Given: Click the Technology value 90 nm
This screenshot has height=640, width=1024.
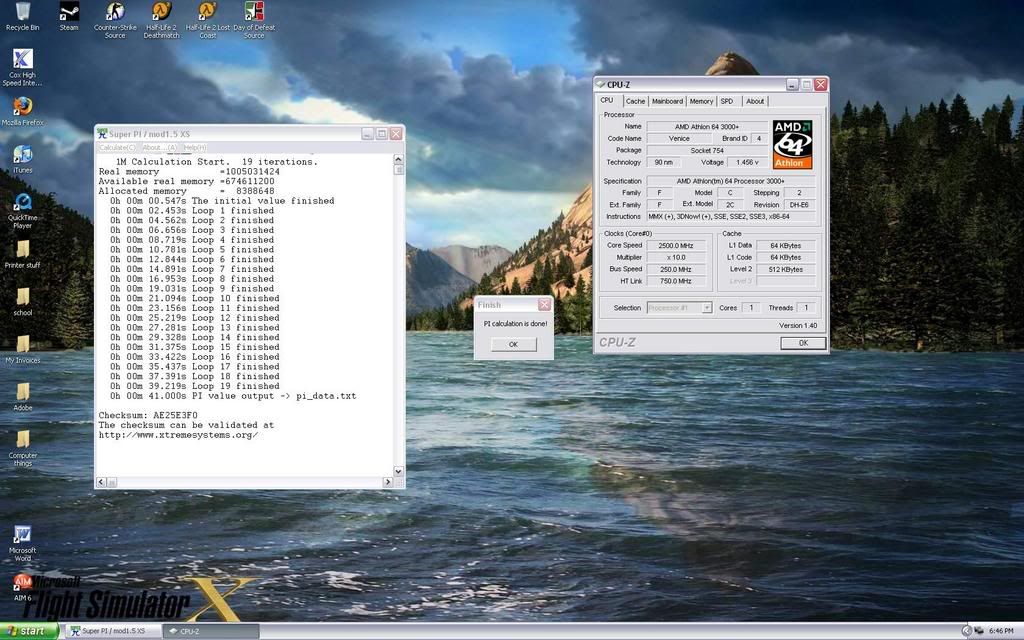Looking at the screenshot, I should [663, 162].
